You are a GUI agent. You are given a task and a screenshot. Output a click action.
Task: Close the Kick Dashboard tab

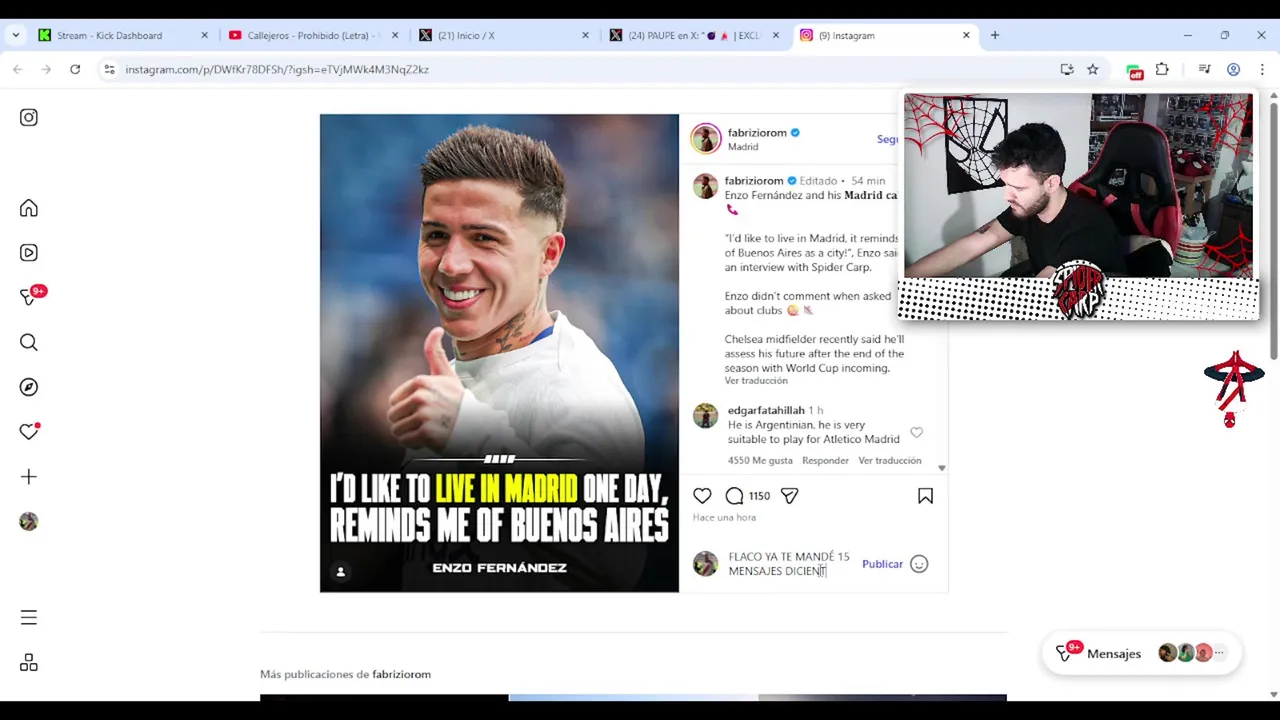tap(204, 35)
